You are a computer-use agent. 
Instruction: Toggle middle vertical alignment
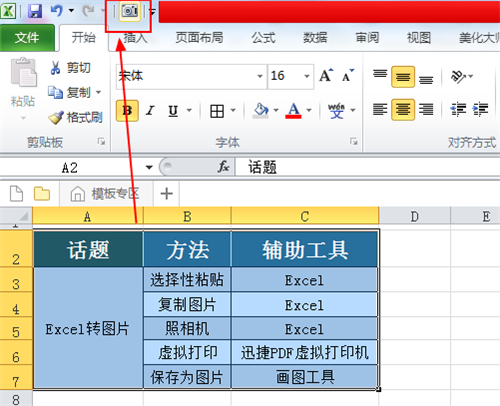click(x=403, y=77)
